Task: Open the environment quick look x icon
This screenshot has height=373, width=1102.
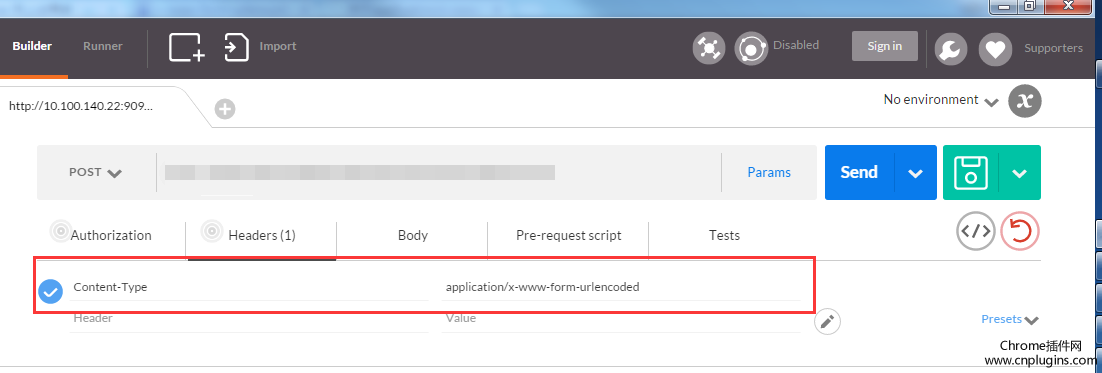Action: [x=1025, y=100]
